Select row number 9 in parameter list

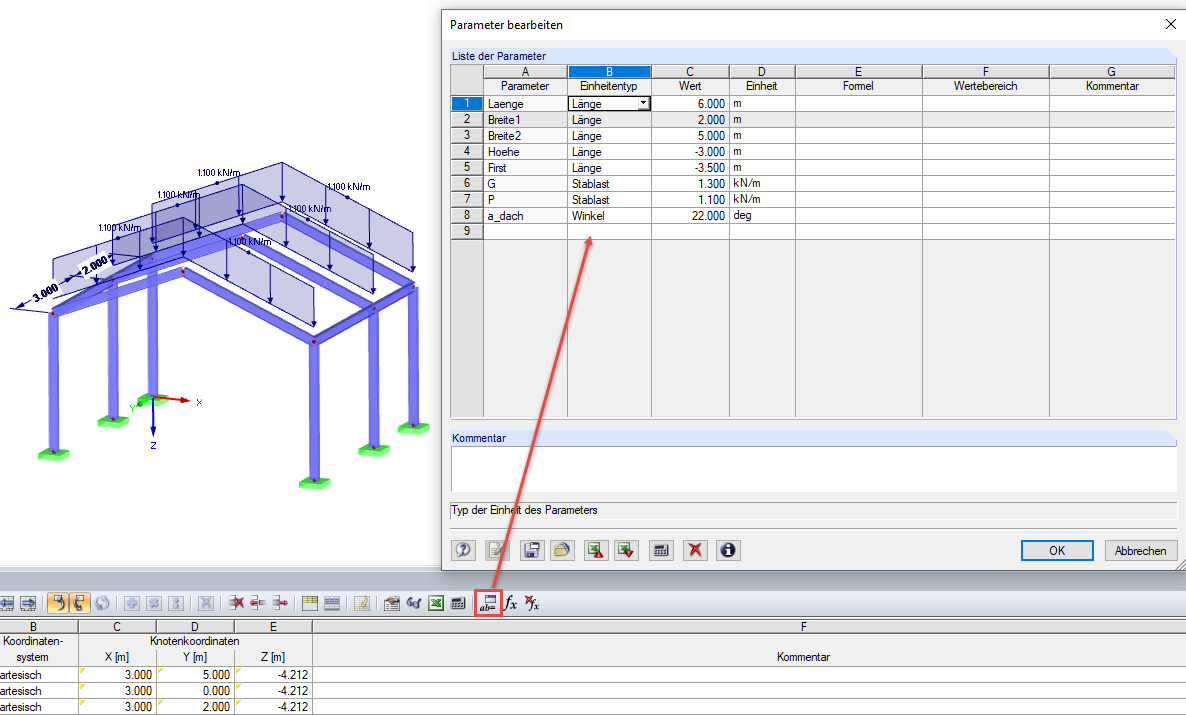[x=467, y=231]
